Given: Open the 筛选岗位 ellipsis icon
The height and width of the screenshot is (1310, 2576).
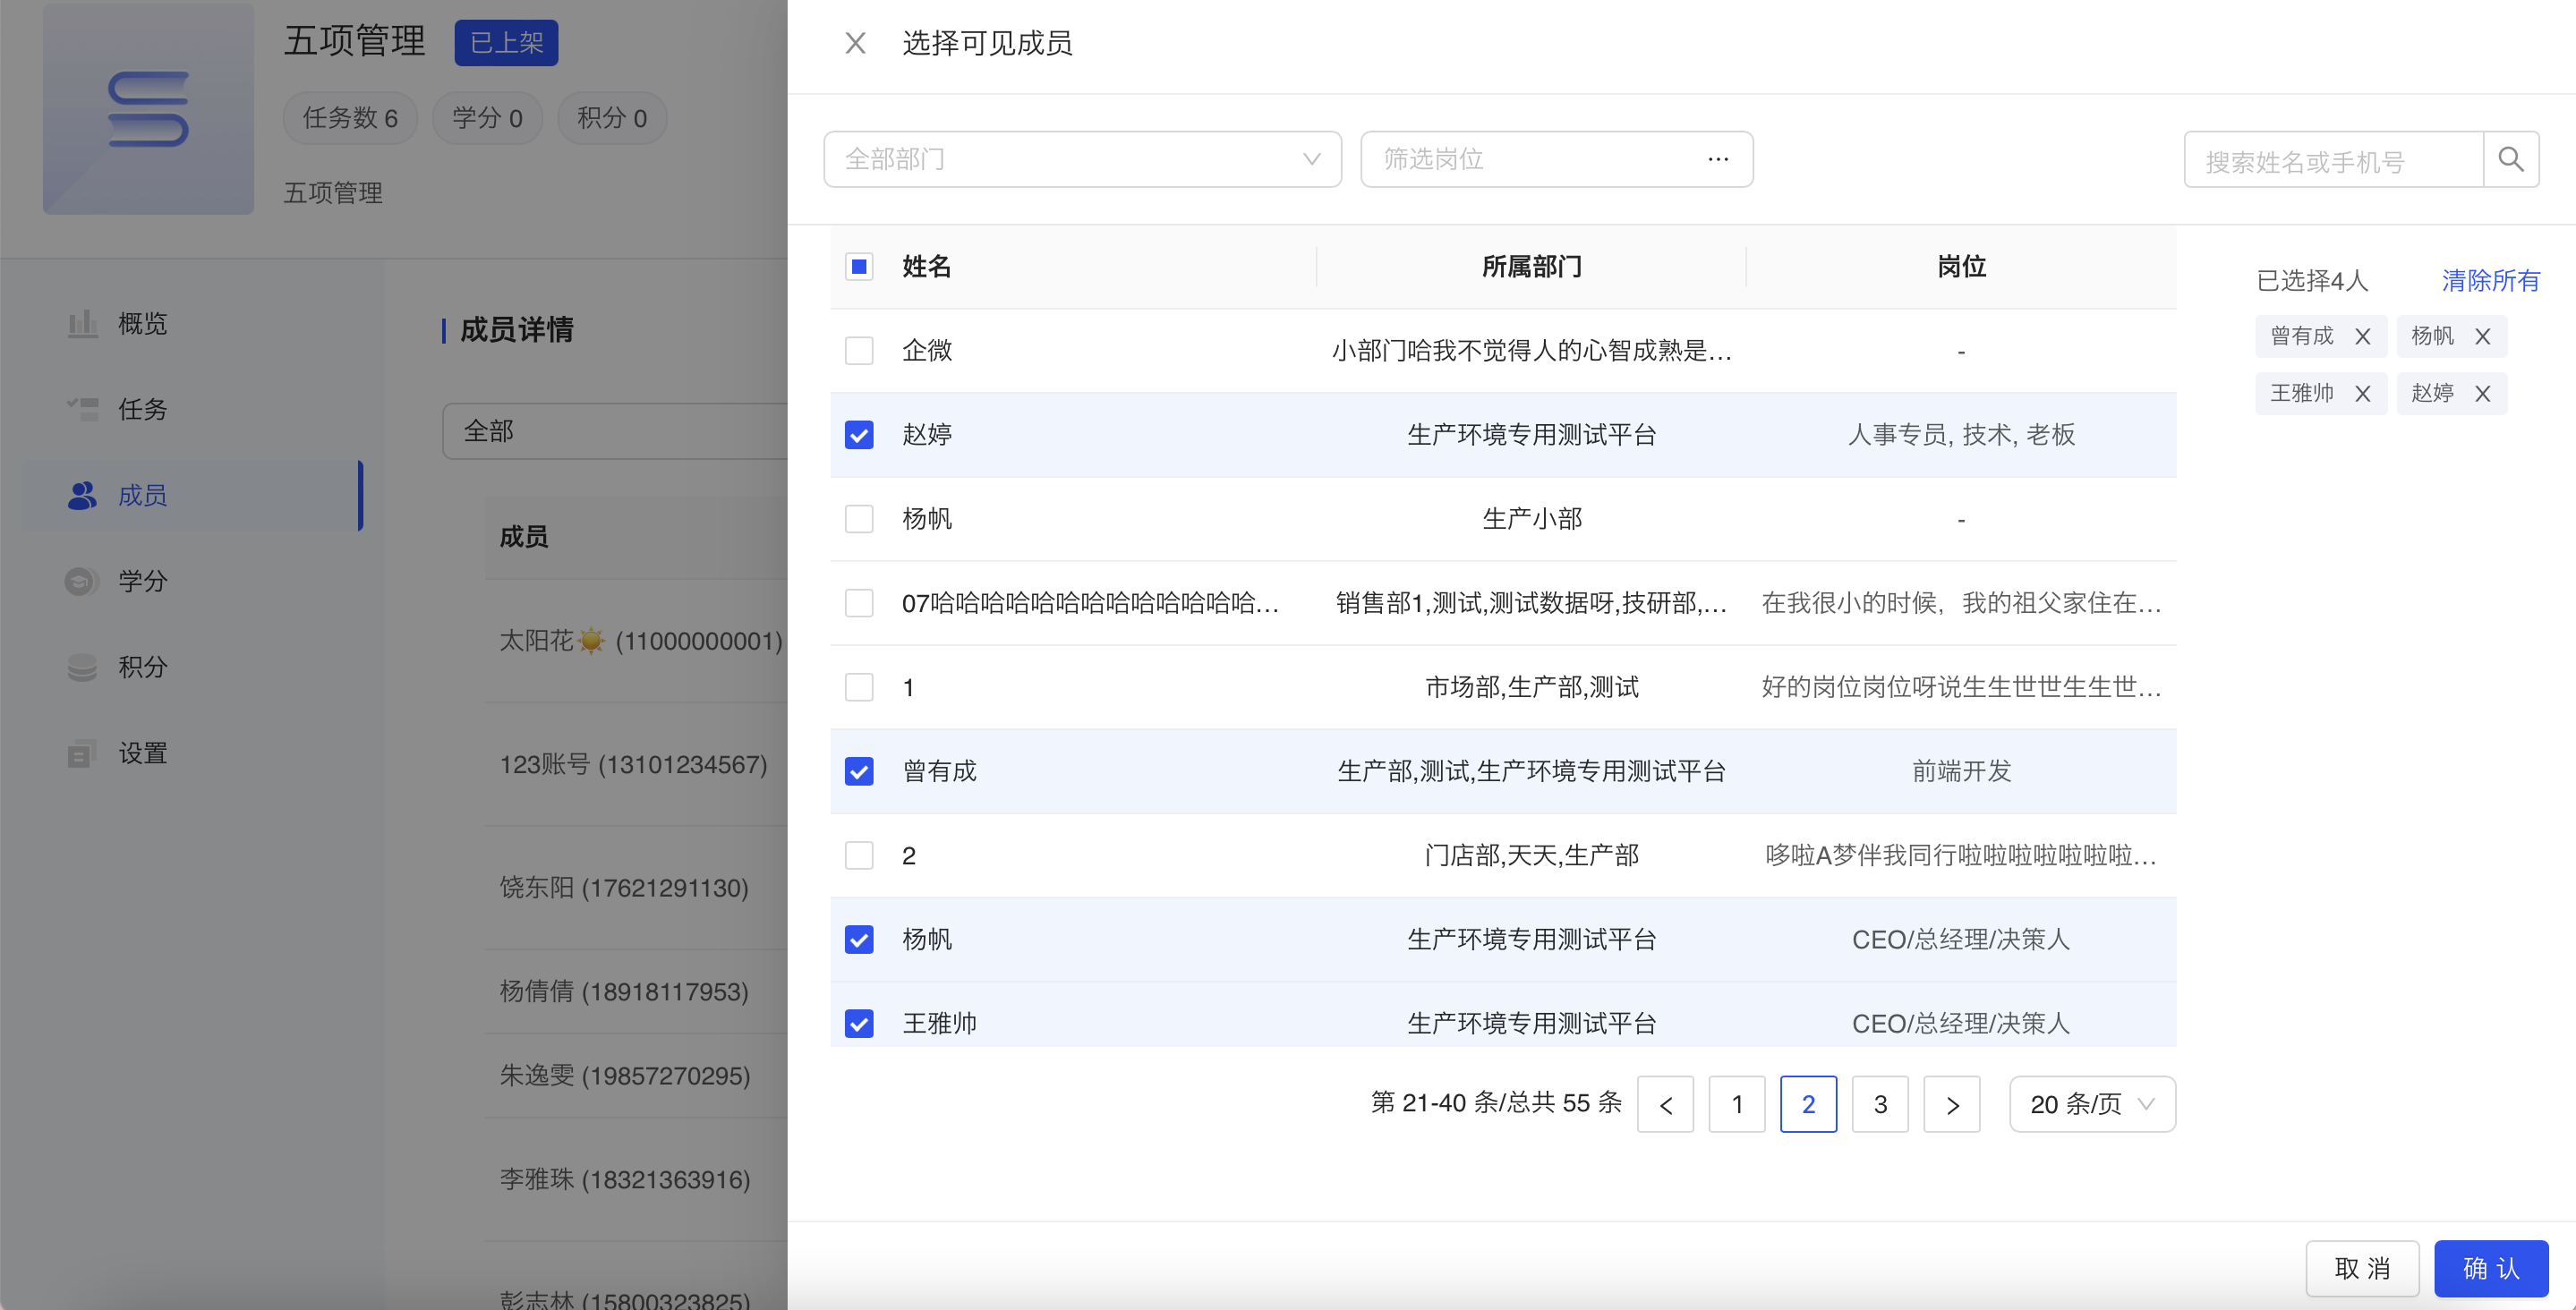Looking at the screenshot, I should tap(1718, 159).
